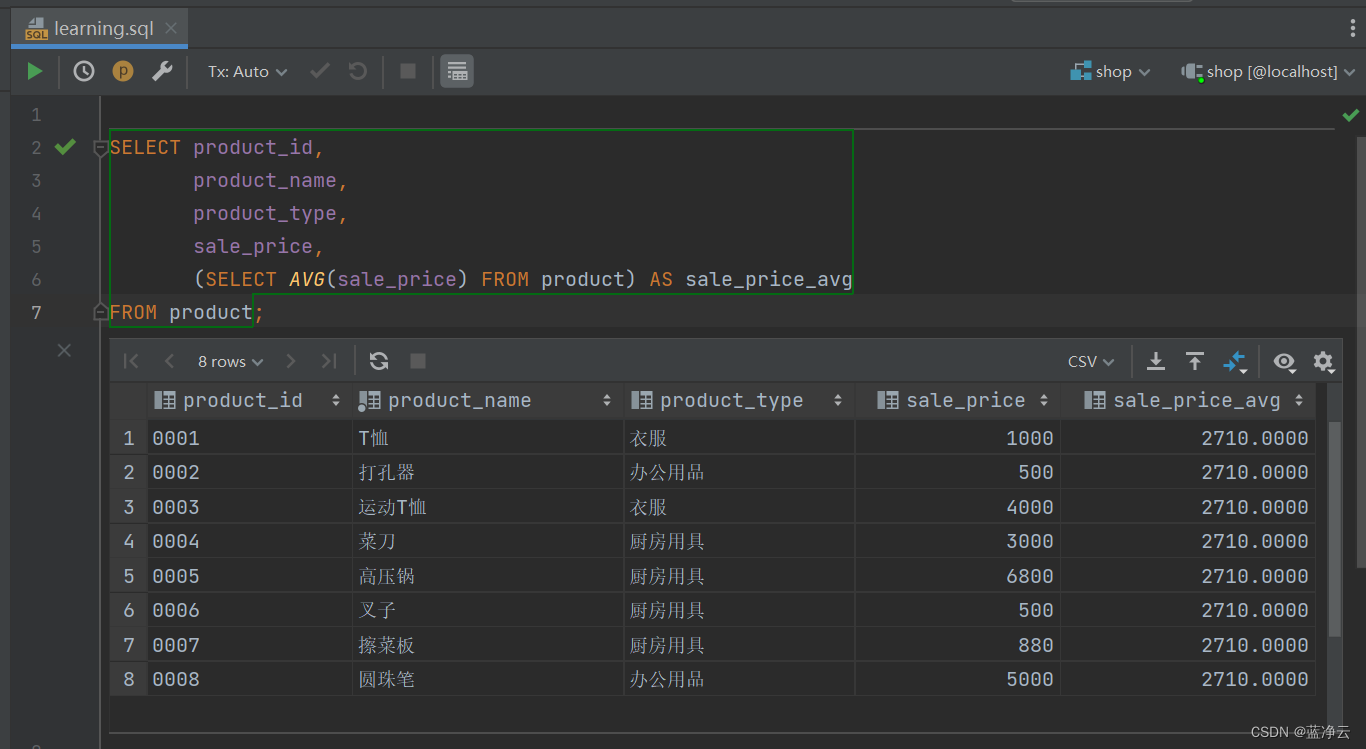
Task: Click the green gutter check mark on line 2
Action: pos(65,147)
